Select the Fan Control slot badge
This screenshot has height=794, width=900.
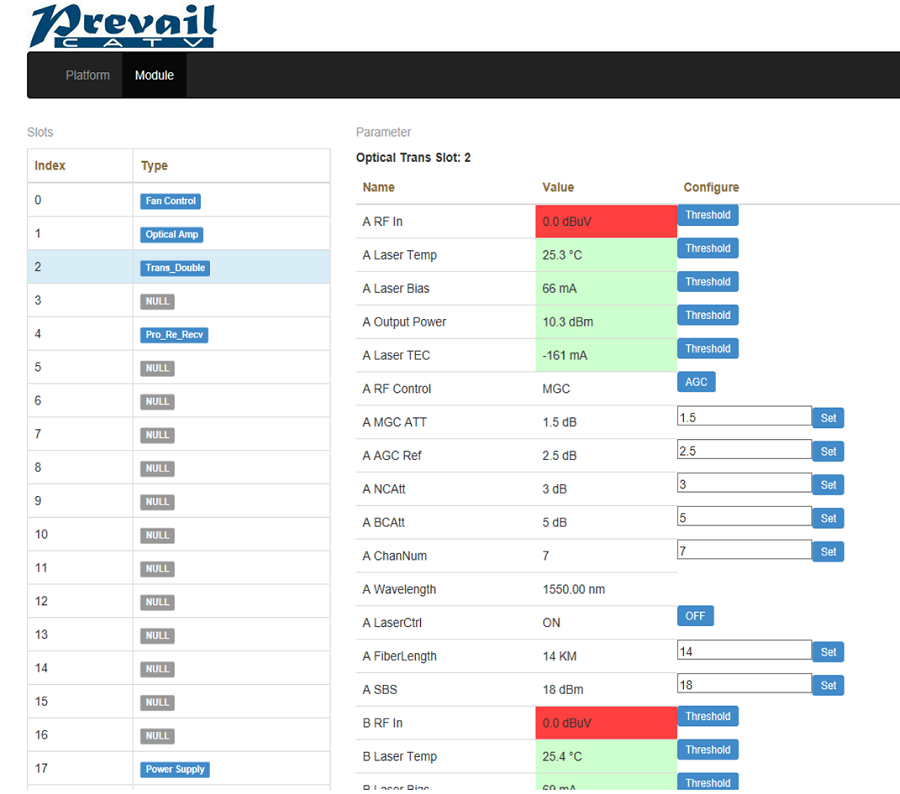point(170,201)
